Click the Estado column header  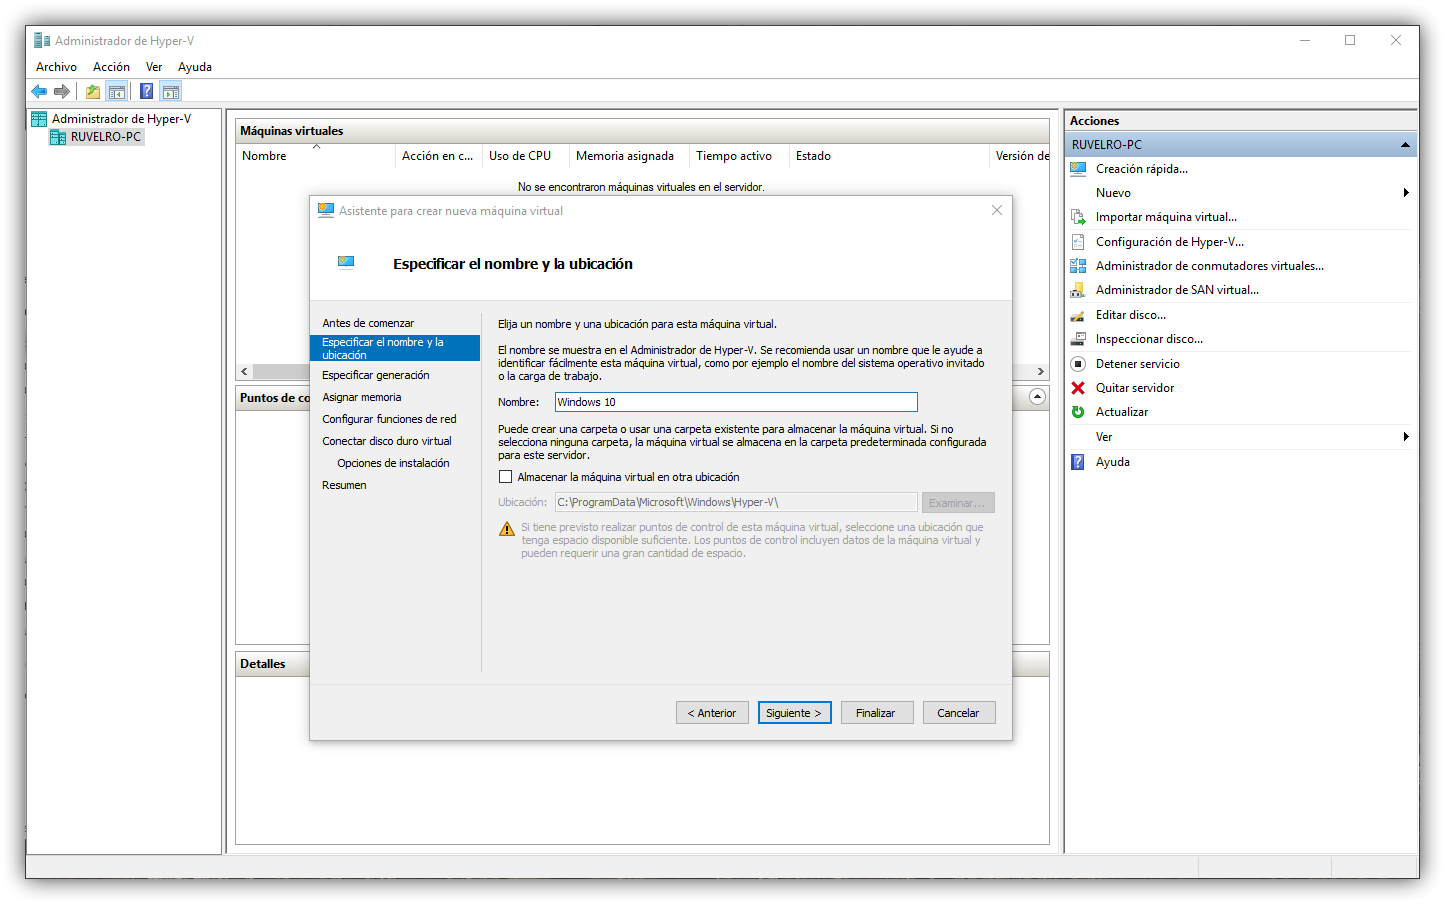coord(888,156)
